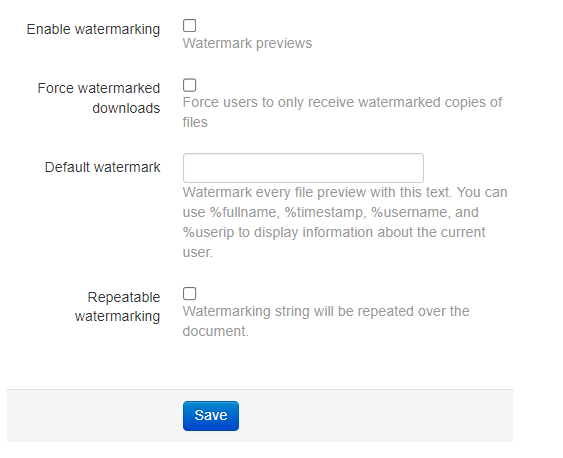The width and height of the screenshot is (563, 458).
Task: Focus the Default watermark text field
Action: (303, 168)
